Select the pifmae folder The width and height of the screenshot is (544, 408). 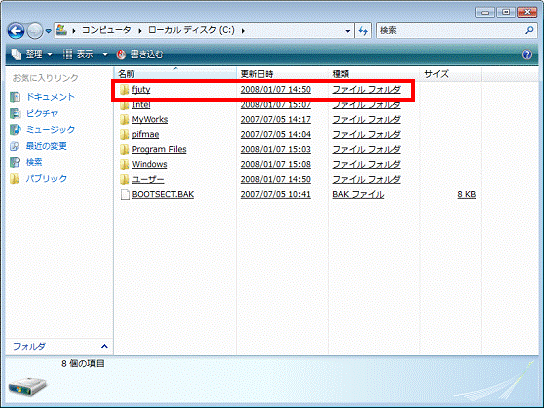tap(145, 134)
